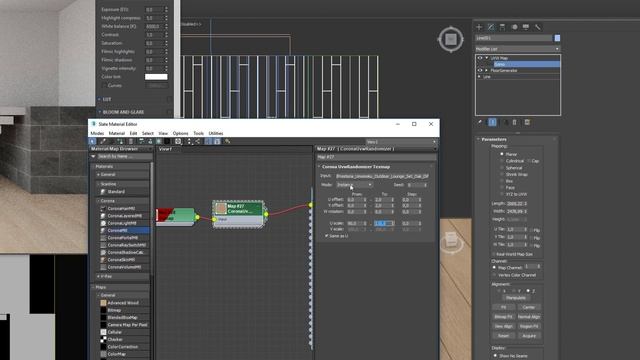Viewport: 640px width, 360px height.
Task: Select the Cylindrical mapping radio button
Action: tap(502, 161)
